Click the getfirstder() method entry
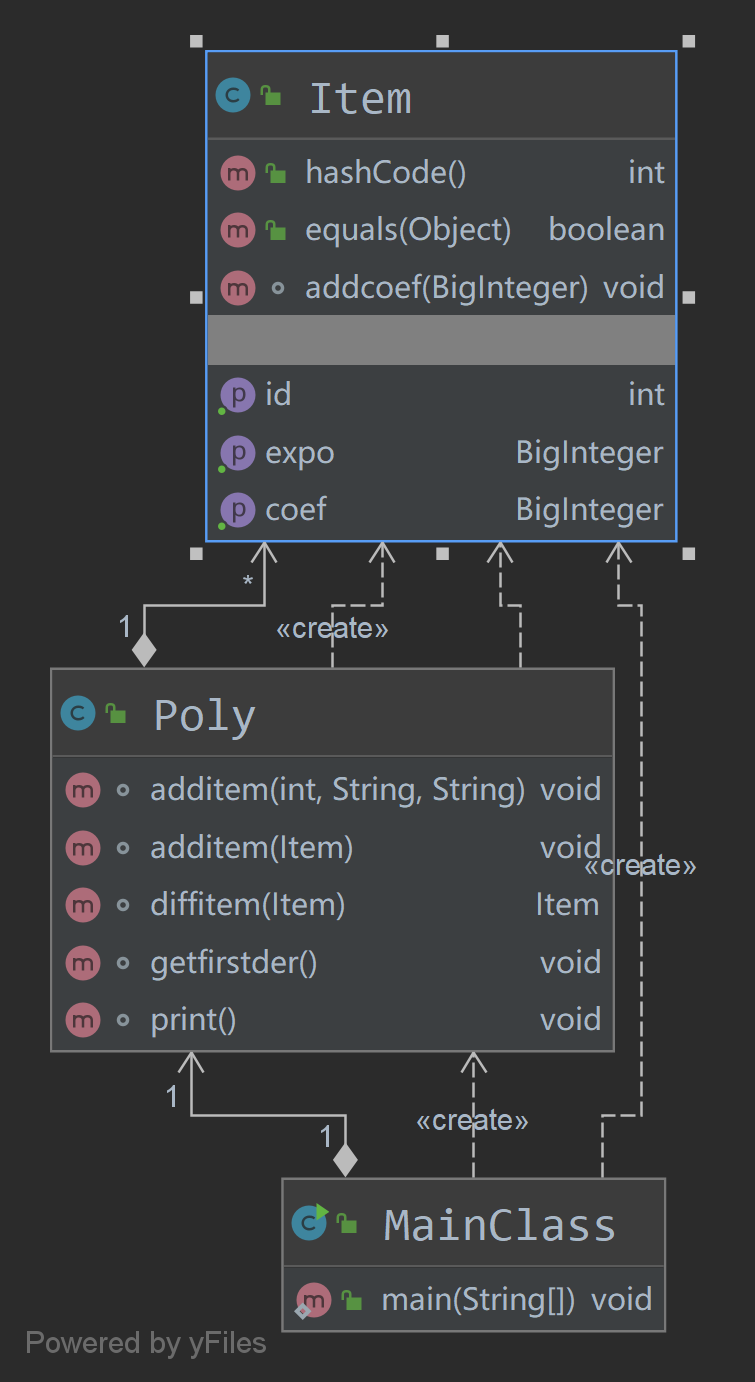Viewport: 755px width, 1382px height. [x=233, y=963]
